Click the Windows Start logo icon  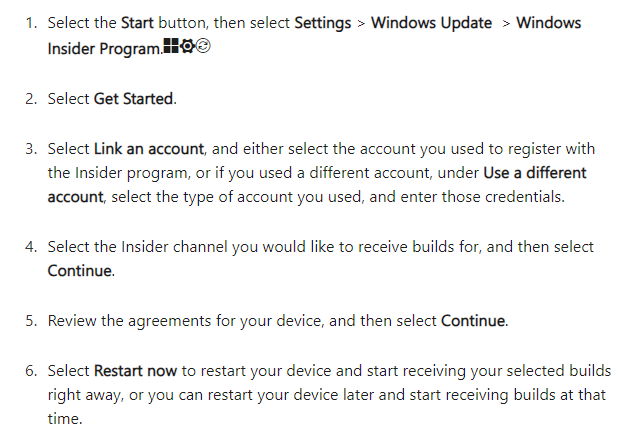[x=171, y=46]
